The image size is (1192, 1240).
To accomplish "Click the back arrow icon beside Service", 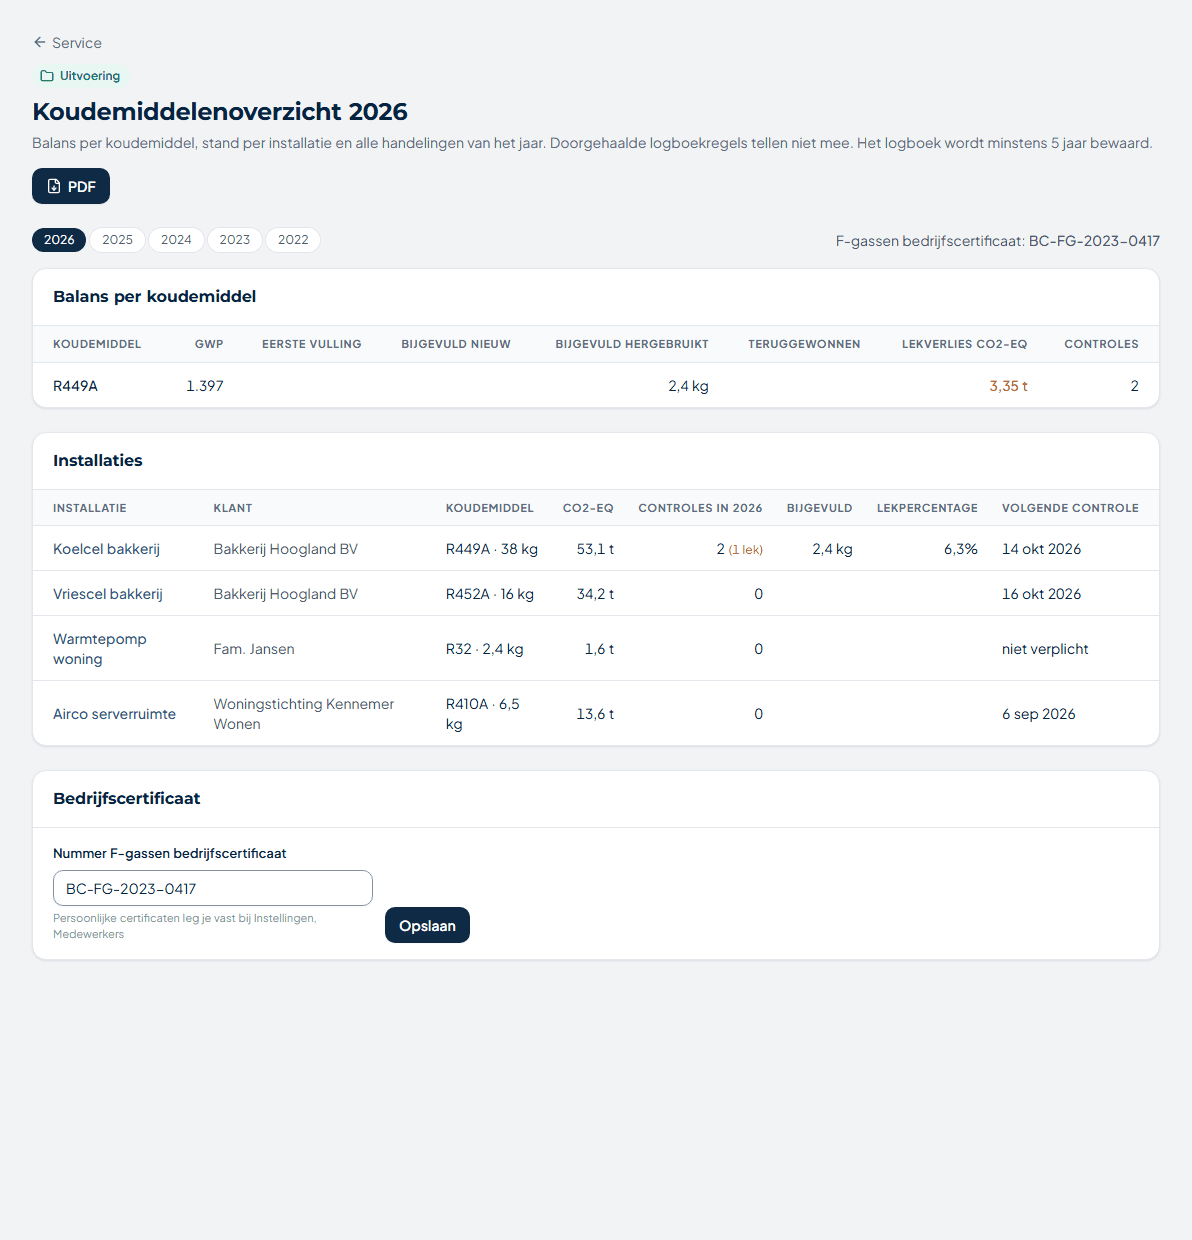I will [x=40, y=43].
